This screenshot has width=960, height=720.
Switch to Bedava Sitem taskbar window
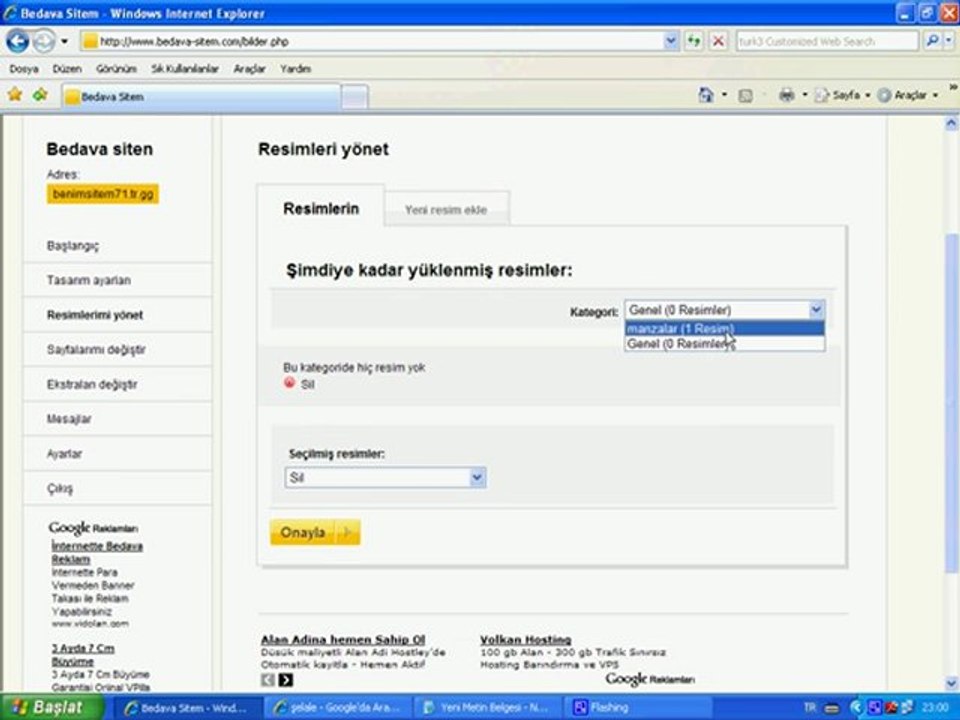pyautogui.click(x=187, y=708)
